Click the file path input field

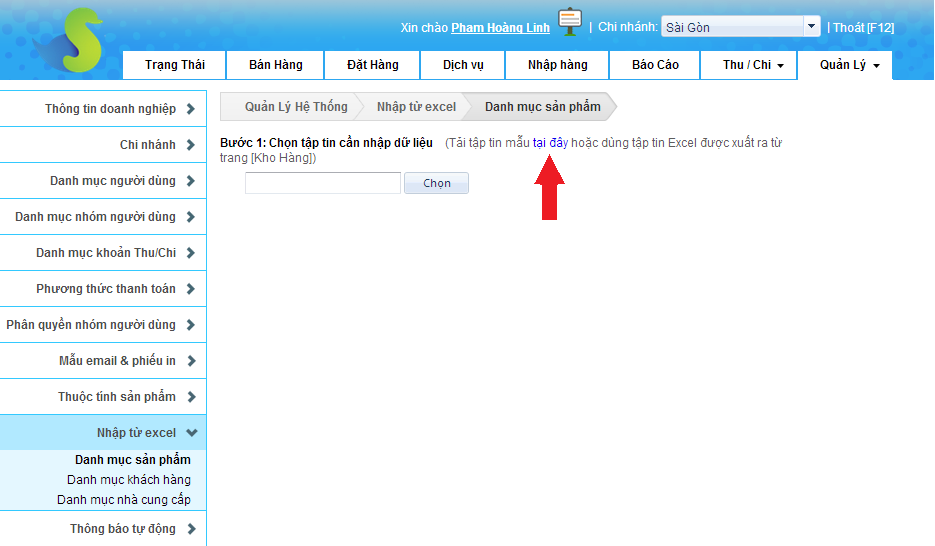point(322,183)
